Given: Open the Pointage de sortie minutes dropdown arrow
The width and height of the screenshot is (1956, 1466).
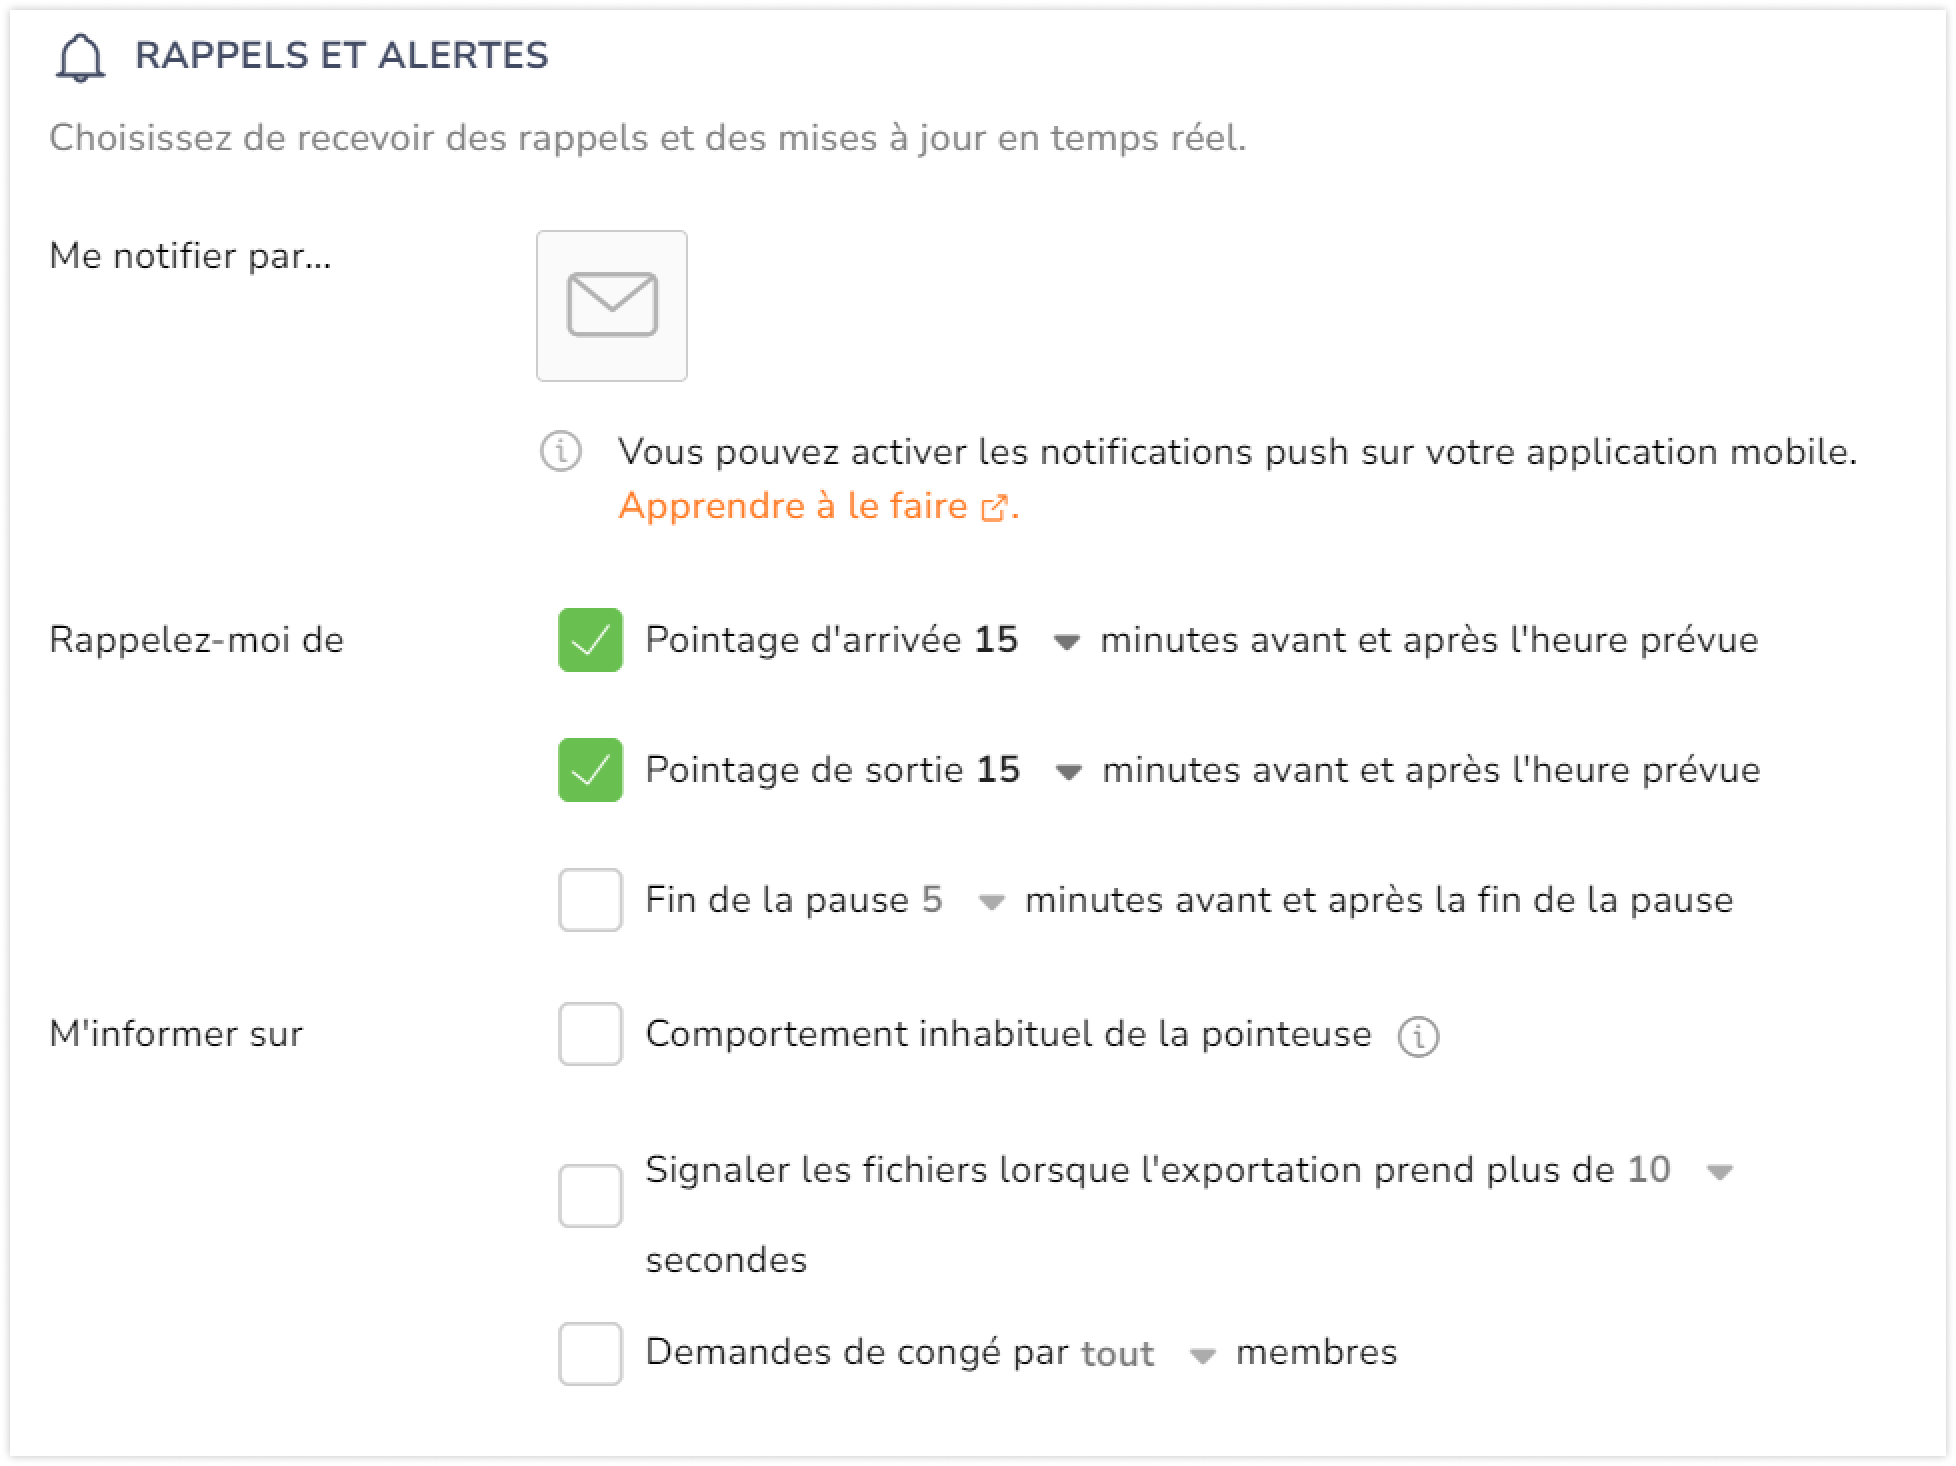Looking at the screenshot, I should (x=1069, y=773).
